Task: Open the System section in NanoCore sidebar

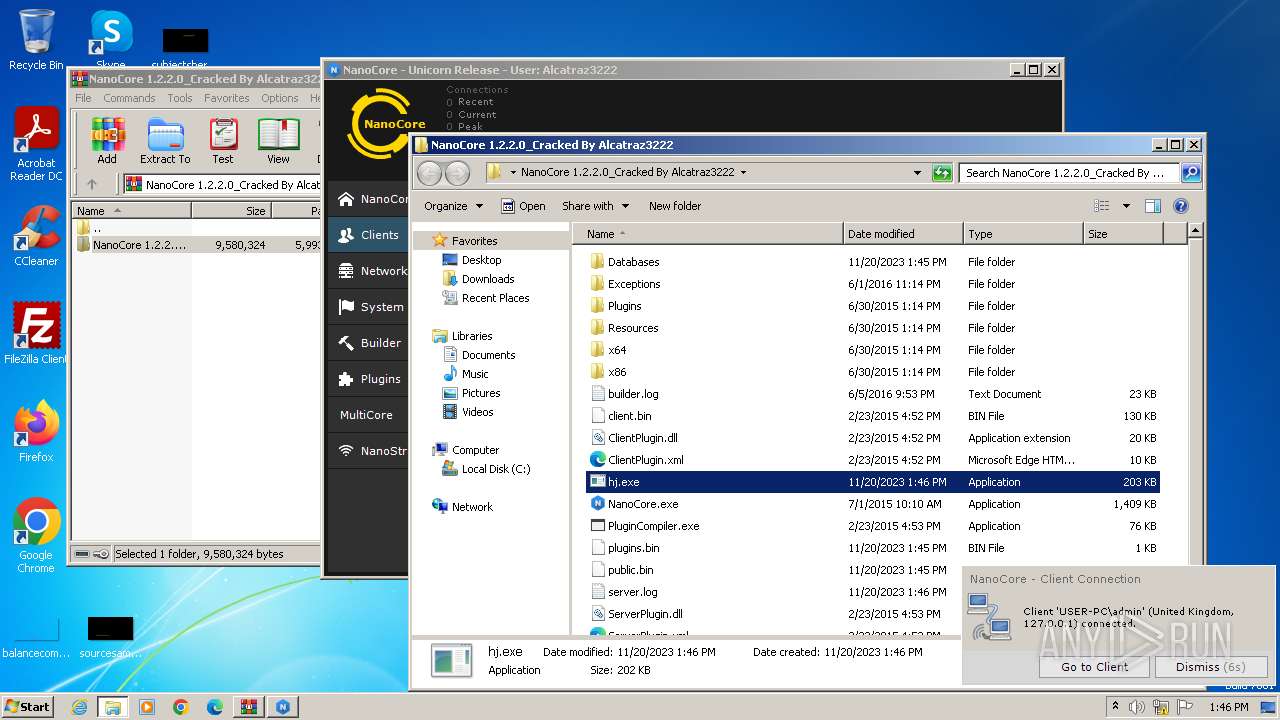Action: pos(368,307)
